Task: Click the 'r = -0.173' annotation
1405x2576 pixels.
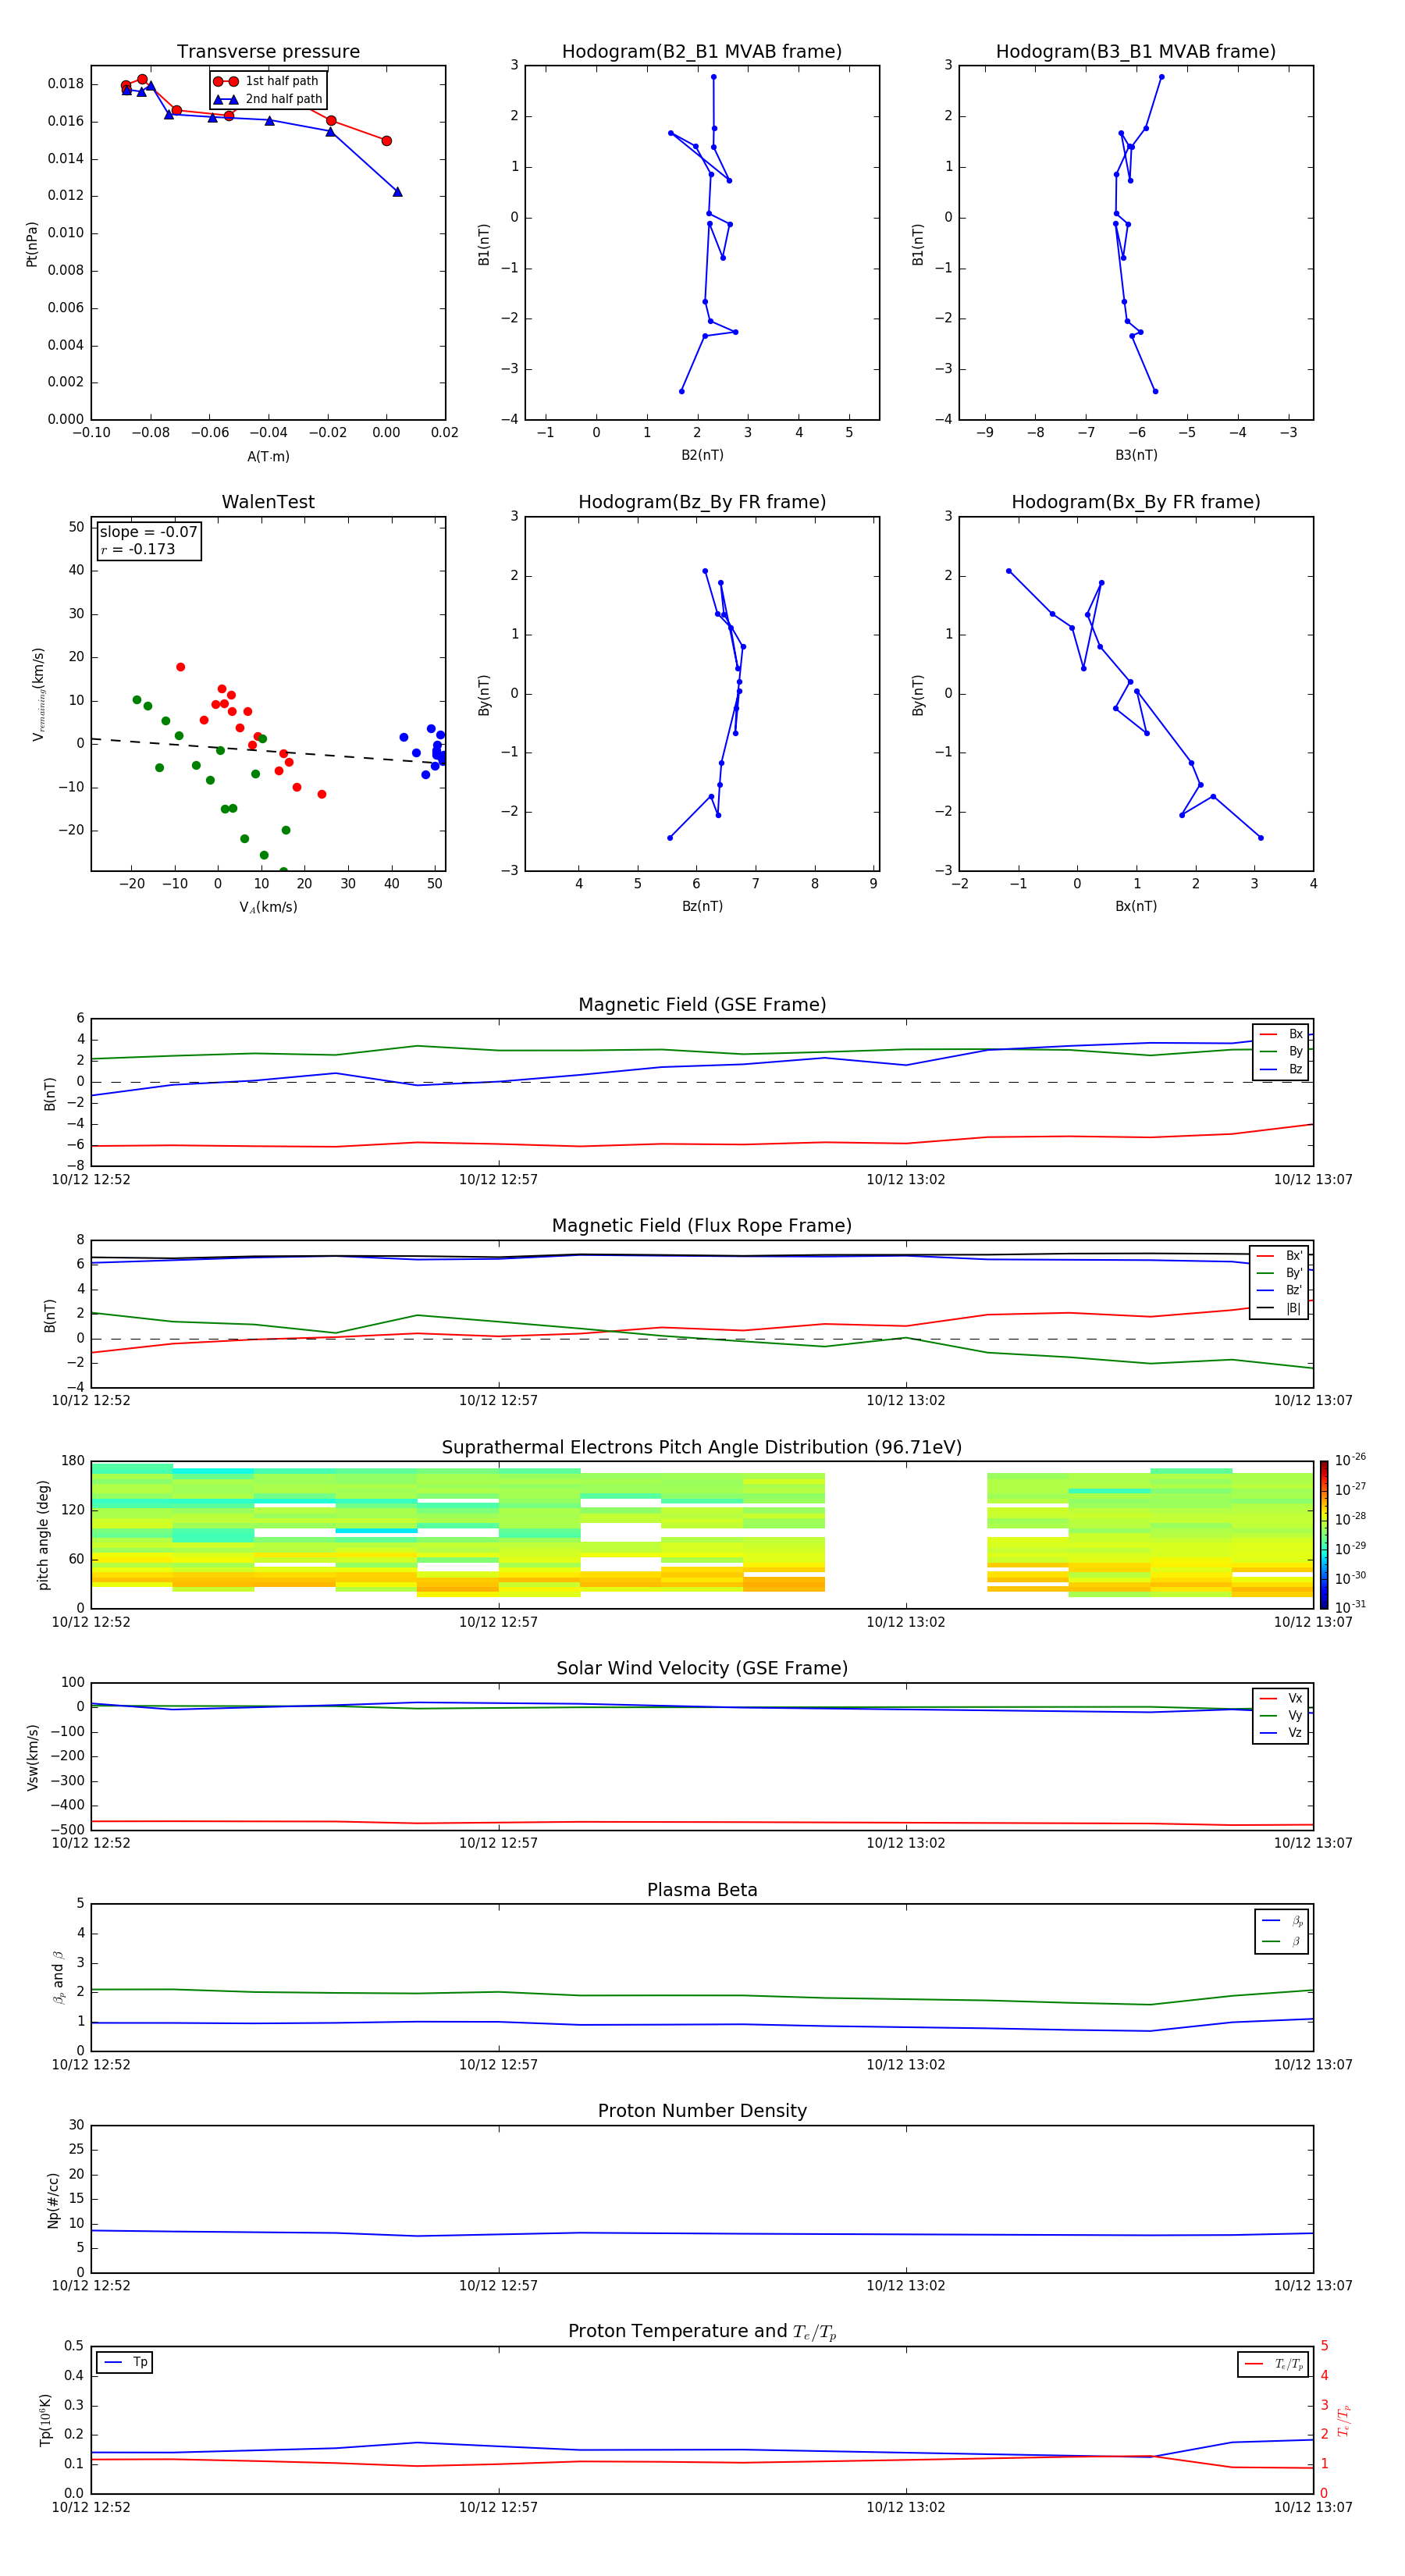Action: coord(138,549)
